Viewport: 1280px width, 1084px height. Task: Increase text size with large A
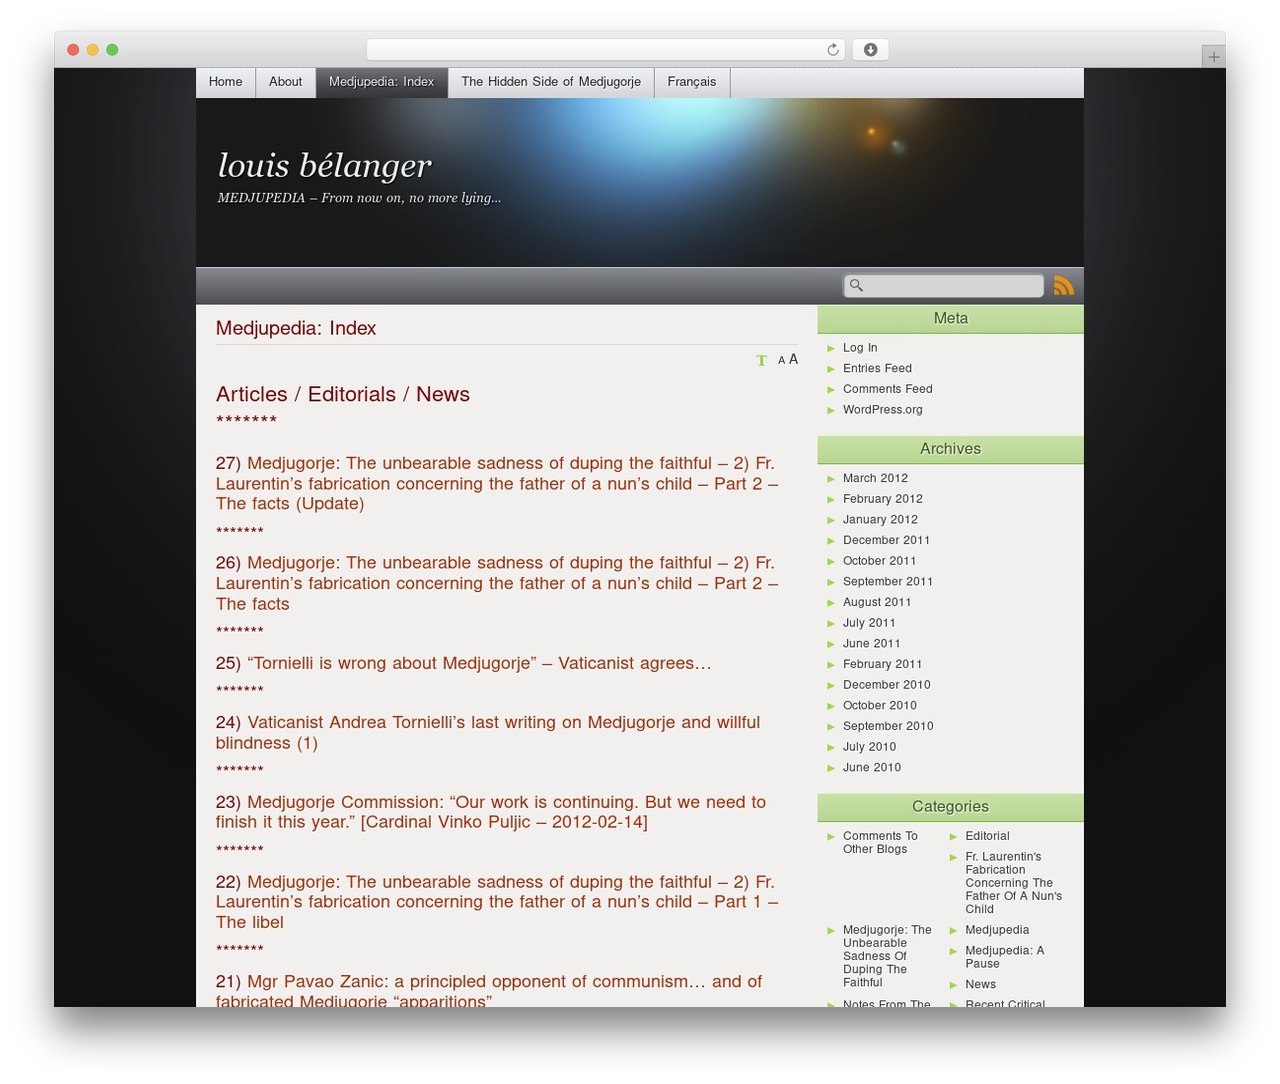point(793,359)
